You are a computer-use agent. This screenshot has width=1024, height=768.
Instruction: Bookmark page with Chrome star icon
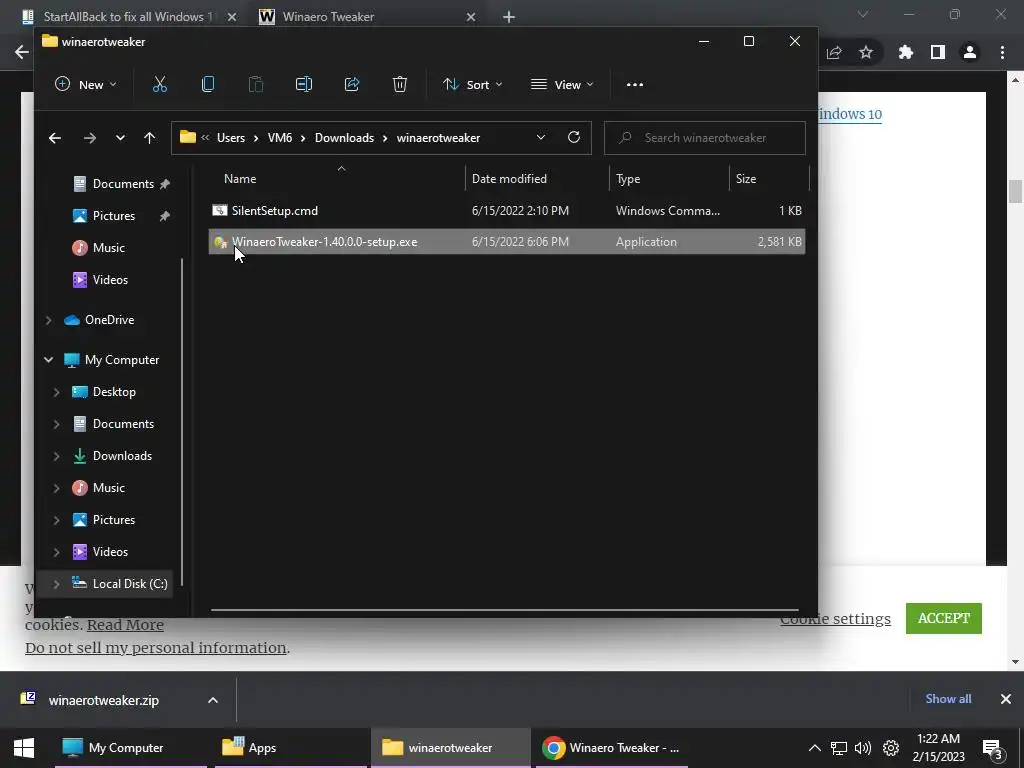[866, 52]
